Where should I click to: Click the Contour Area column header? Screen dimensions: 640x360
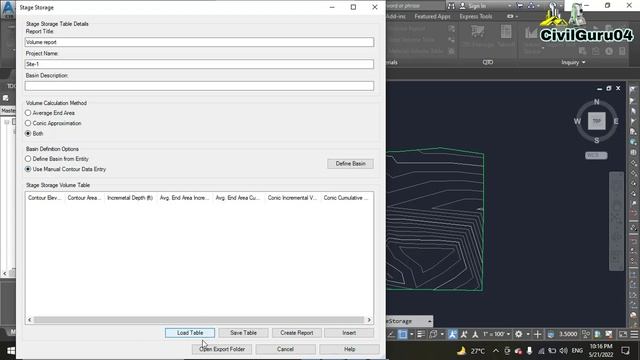[x=84, y=198]
